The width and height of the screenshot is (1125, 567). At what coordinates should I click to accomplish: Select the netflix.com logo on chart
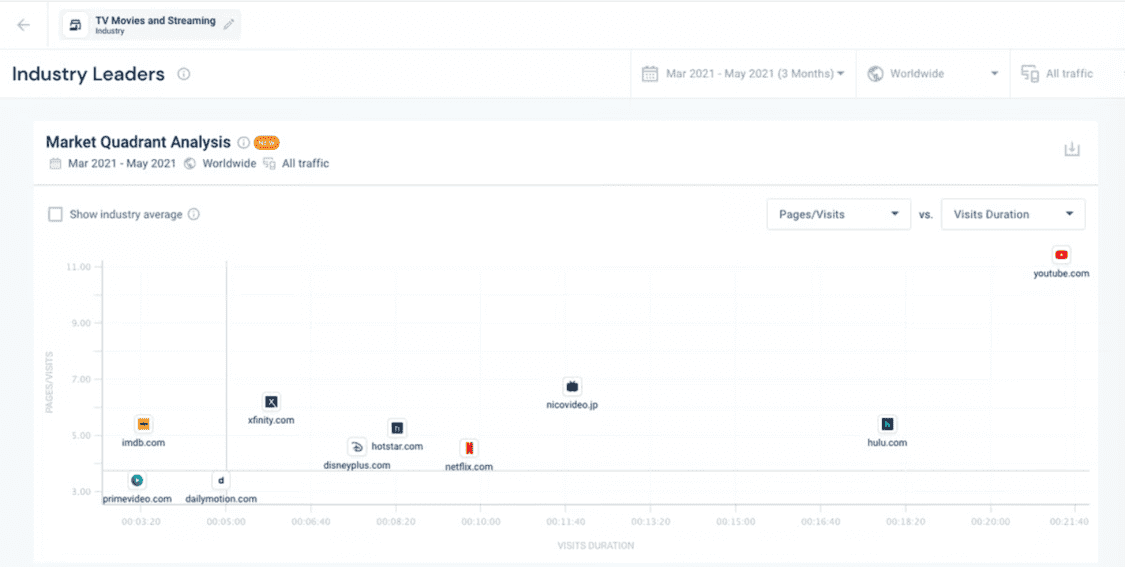(469, 449)
